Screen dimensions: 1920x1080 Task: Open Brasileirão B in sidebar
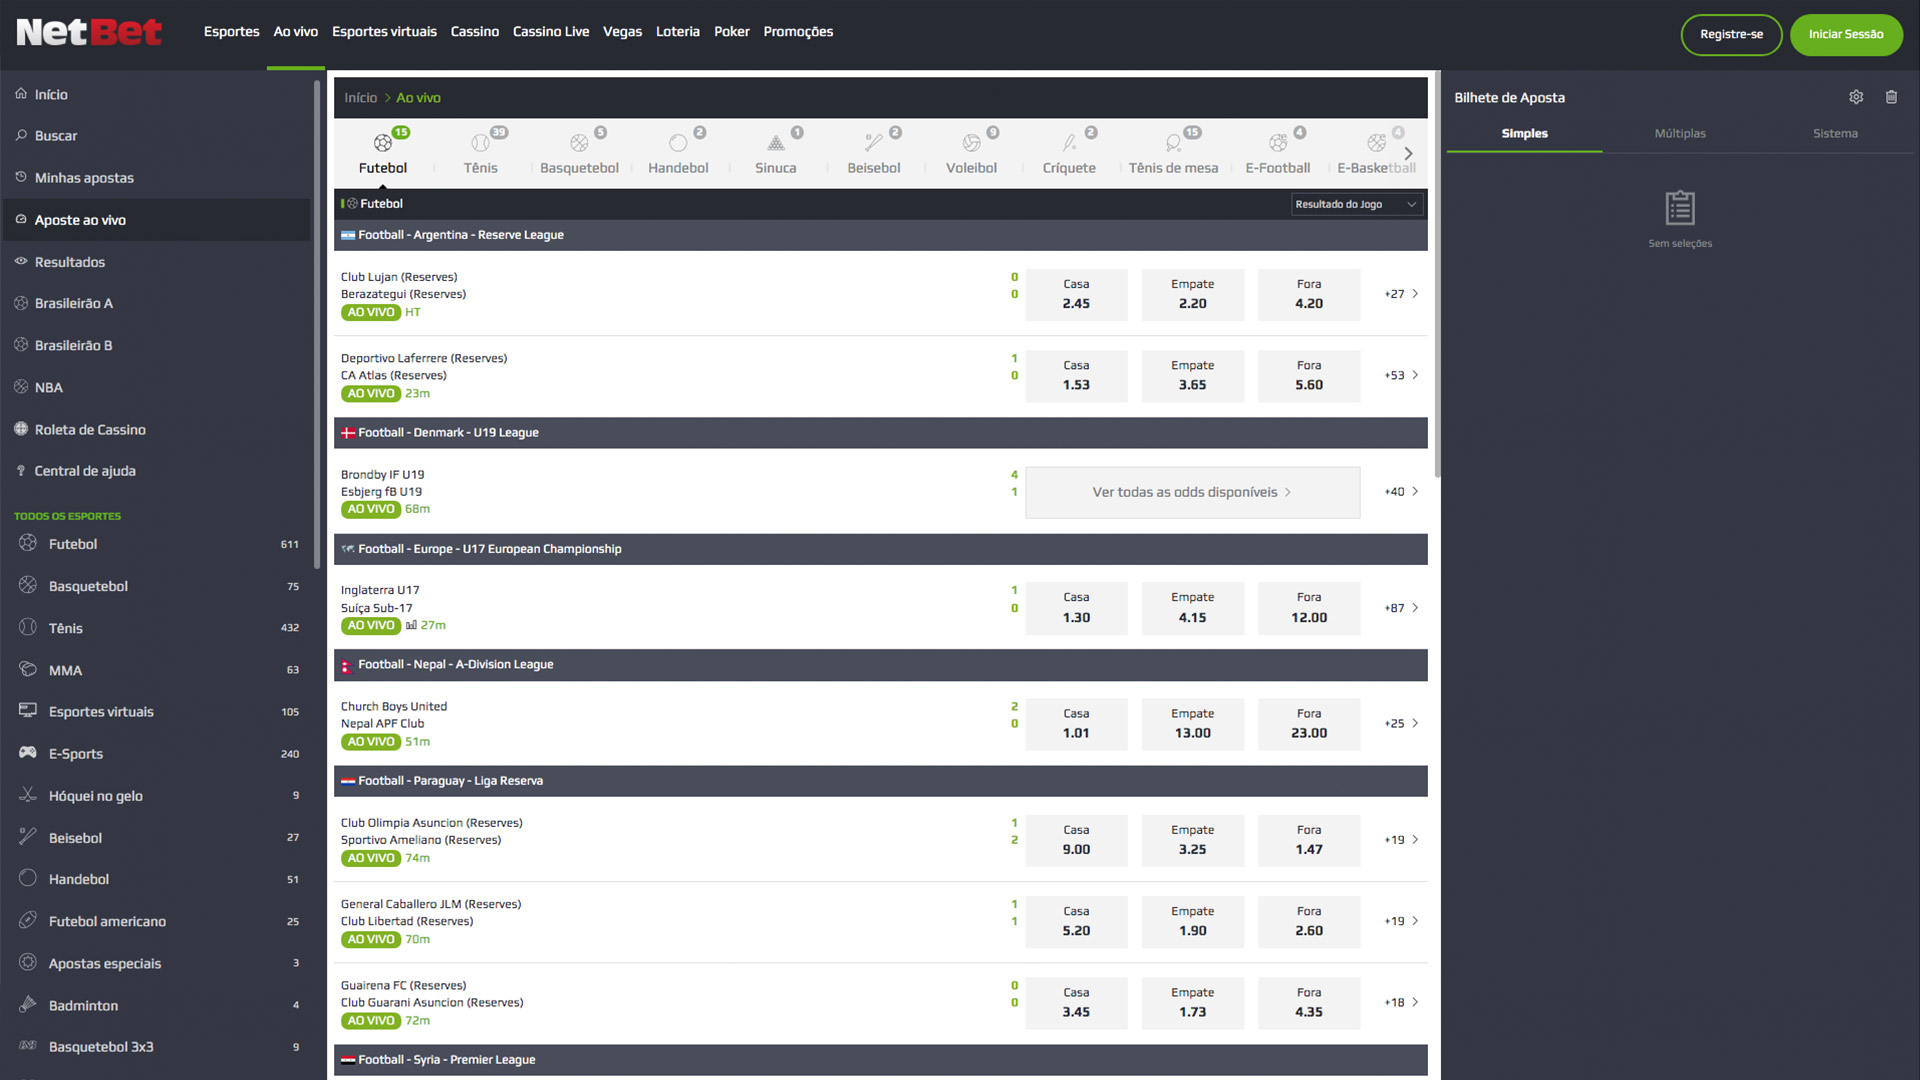[x=73, y=345]
